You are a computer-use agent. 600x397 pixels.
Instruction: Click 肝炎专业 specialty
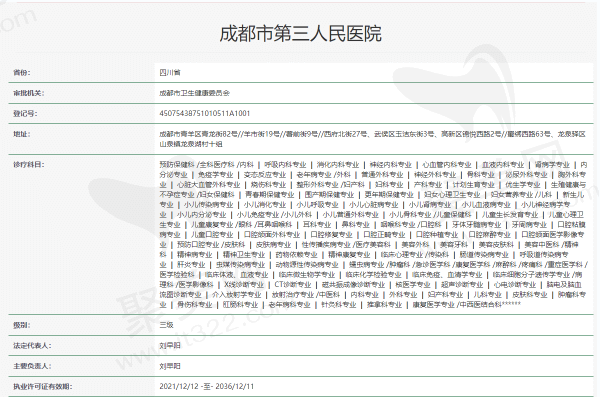coord(191,265)
